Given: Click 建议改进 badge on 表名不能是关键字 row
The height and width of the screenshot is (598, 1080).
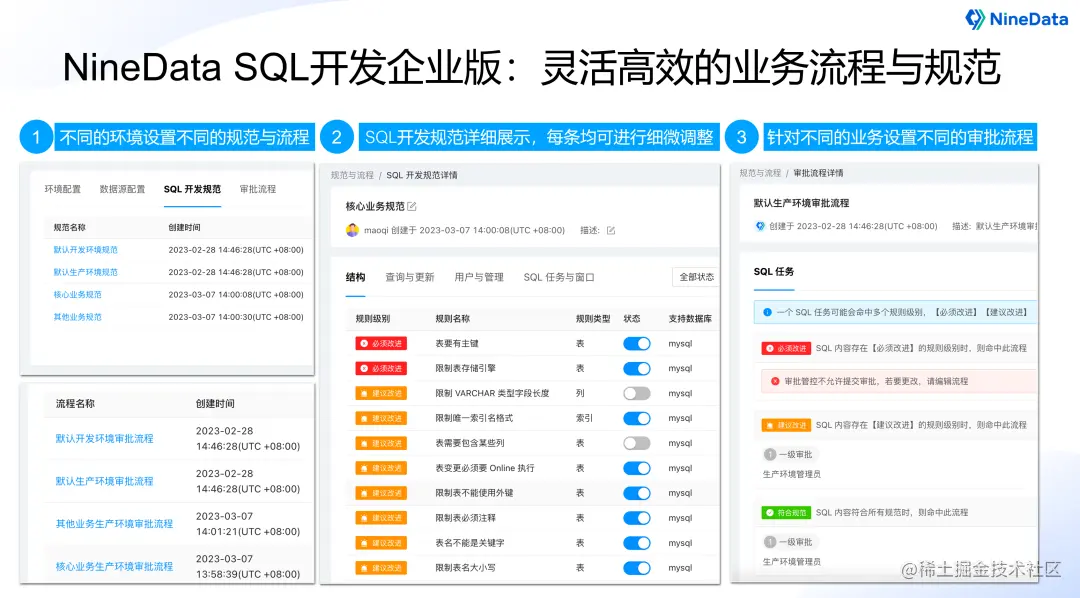Looking at the screenshot, I should [381, 543].
